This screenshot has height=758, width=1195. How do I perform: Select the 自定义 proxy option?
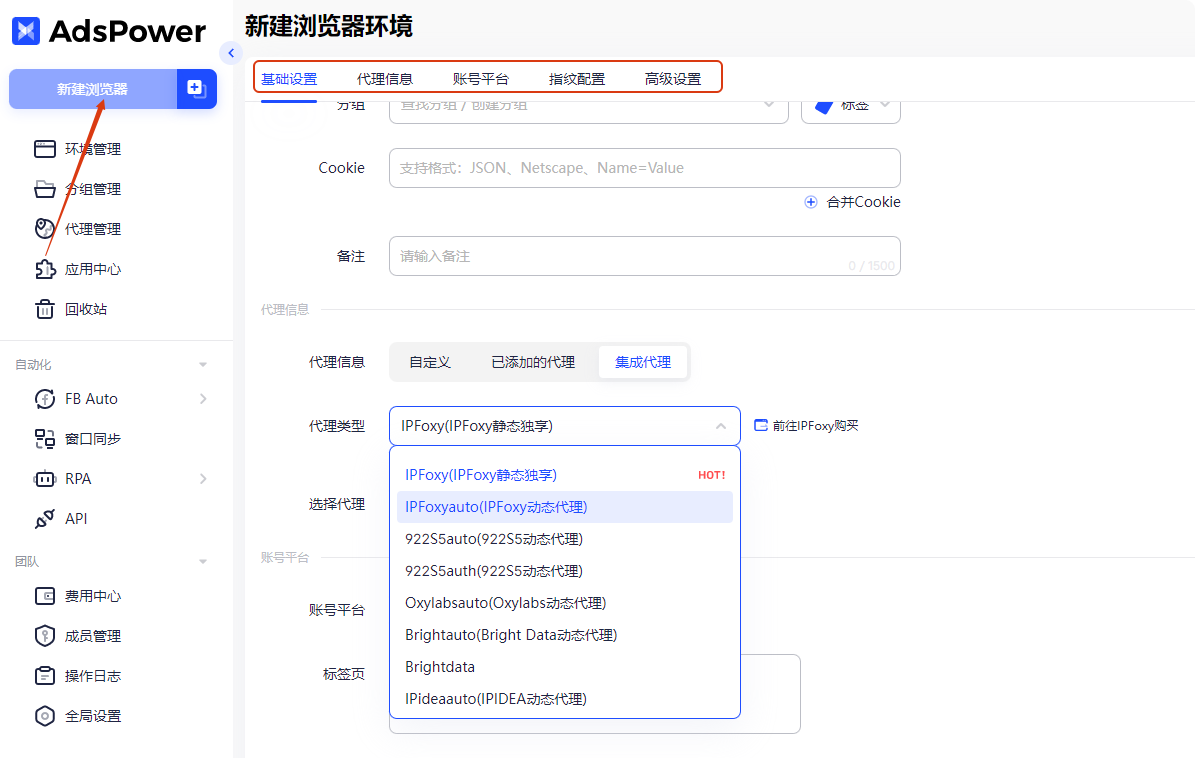coord(430,362)
